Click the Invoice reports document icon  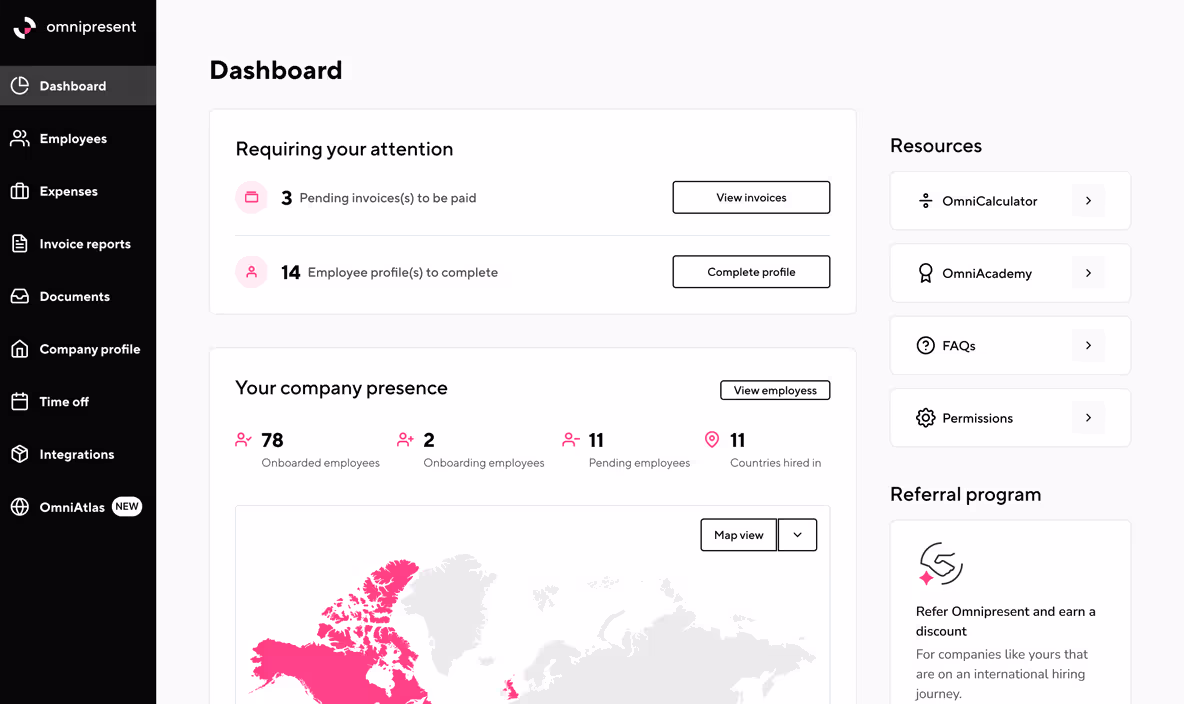click(x=20, y=244)
